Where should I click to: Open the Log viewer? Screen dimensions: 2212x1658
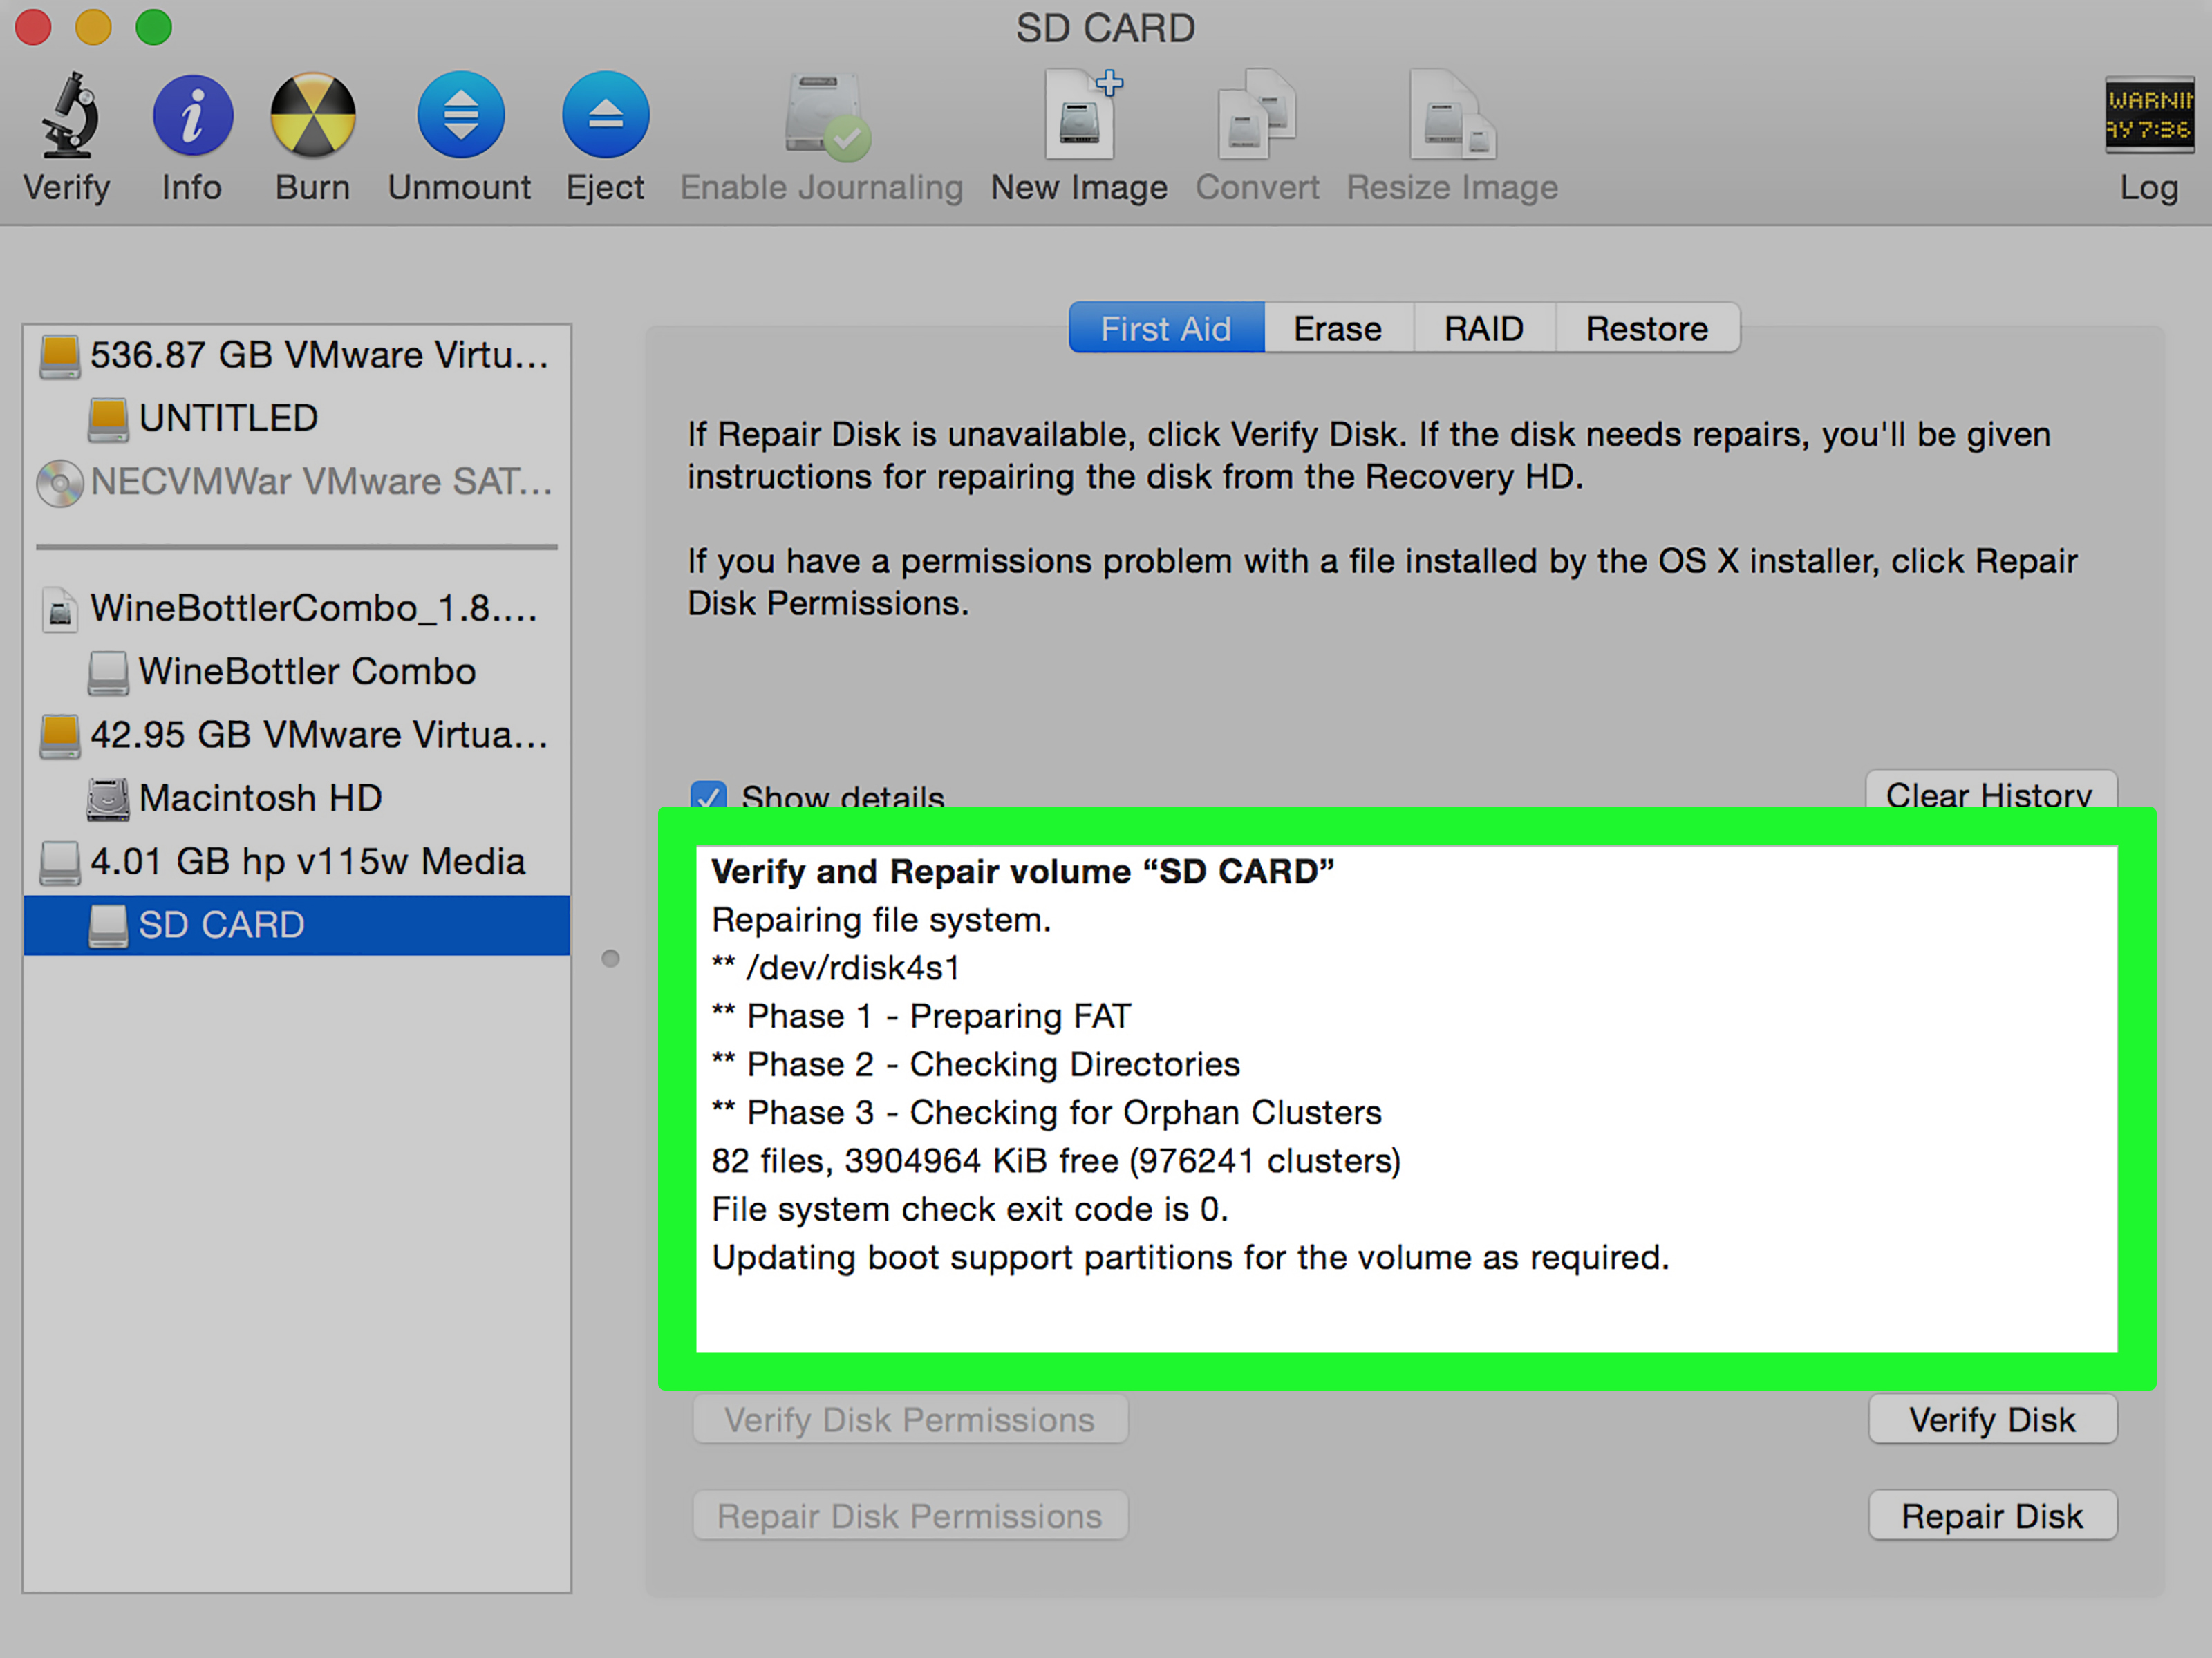tap(2150, 116)
